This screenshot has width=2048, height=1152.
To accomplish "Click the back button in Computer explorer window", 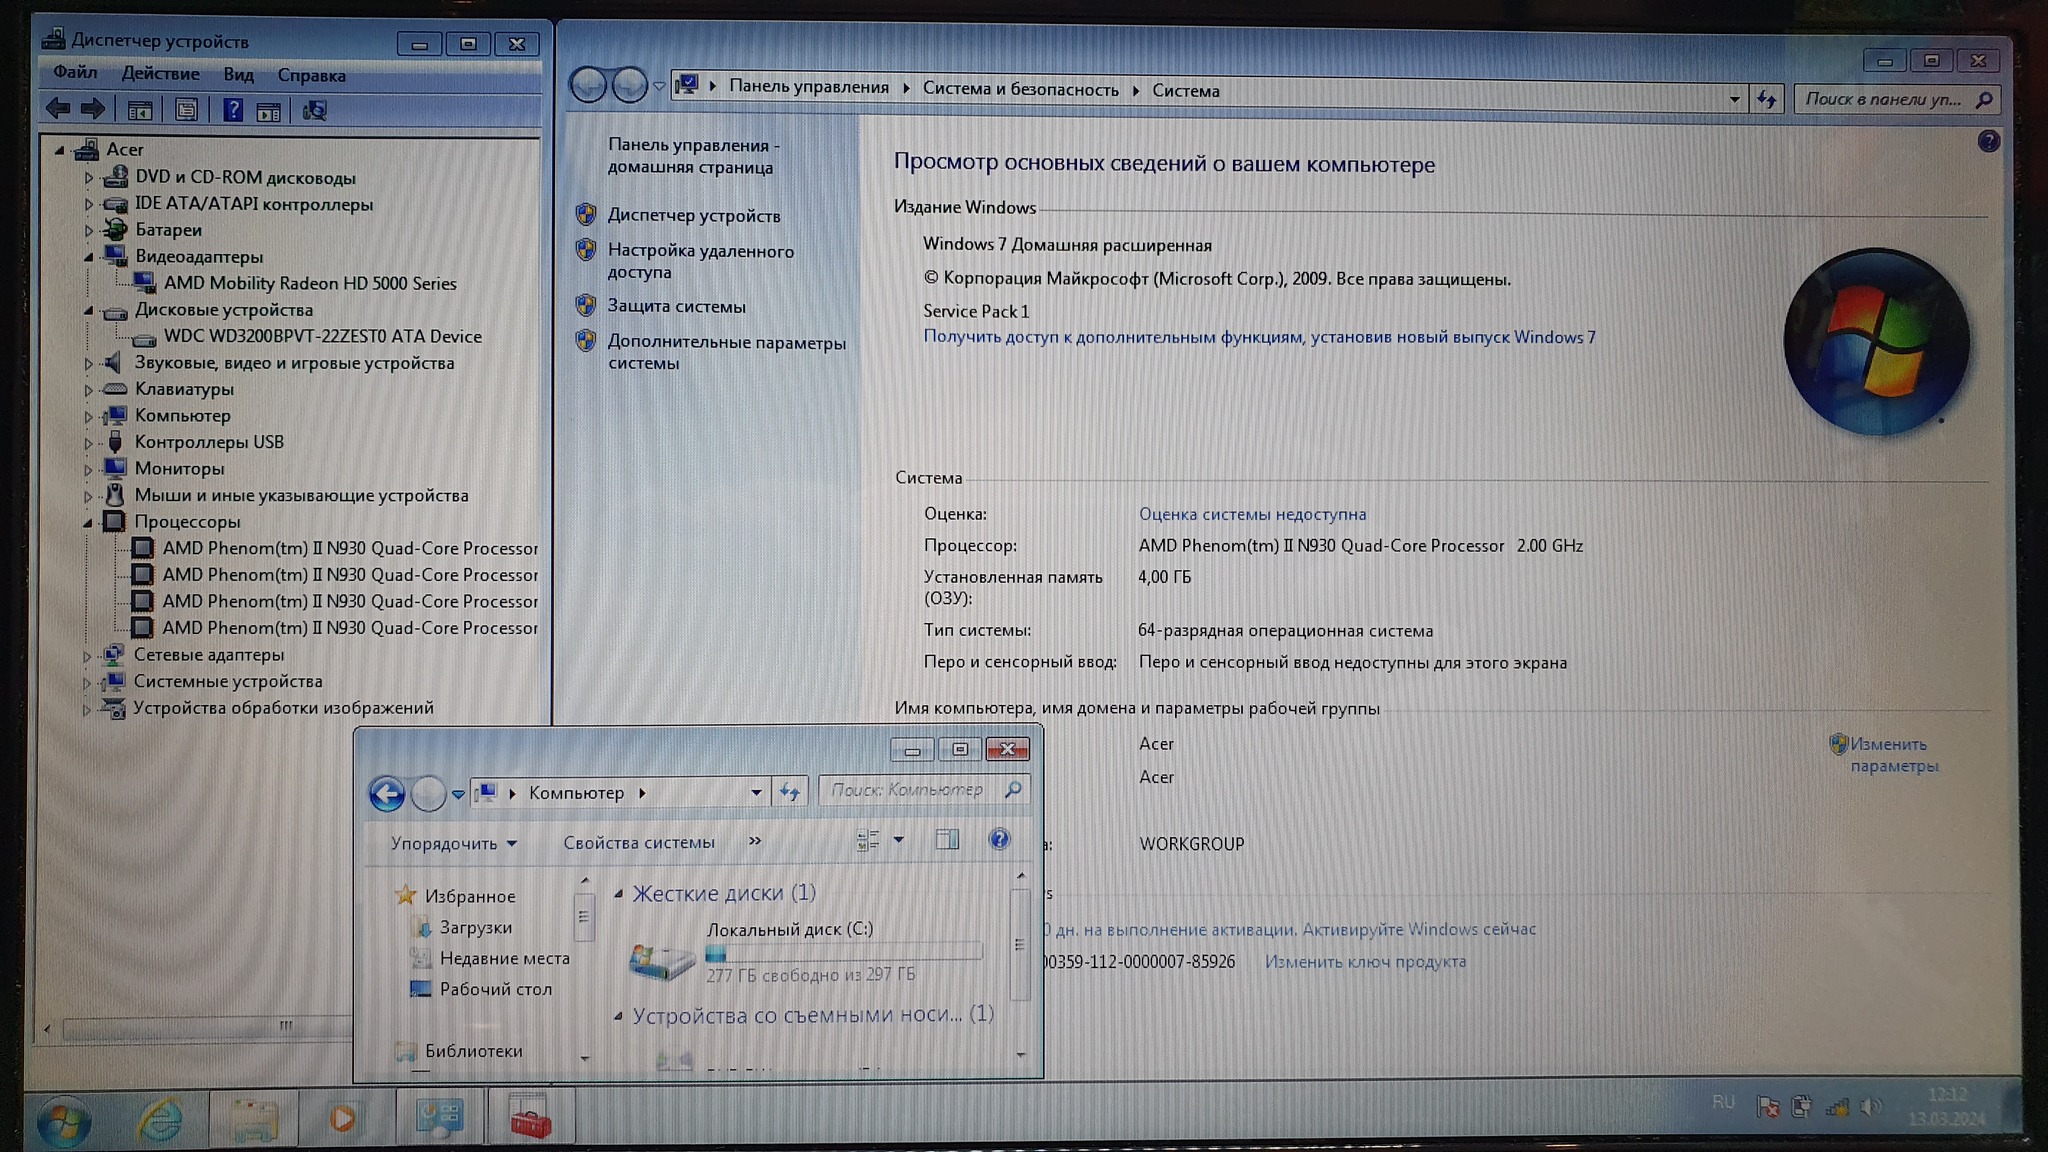I will [387, 794].
